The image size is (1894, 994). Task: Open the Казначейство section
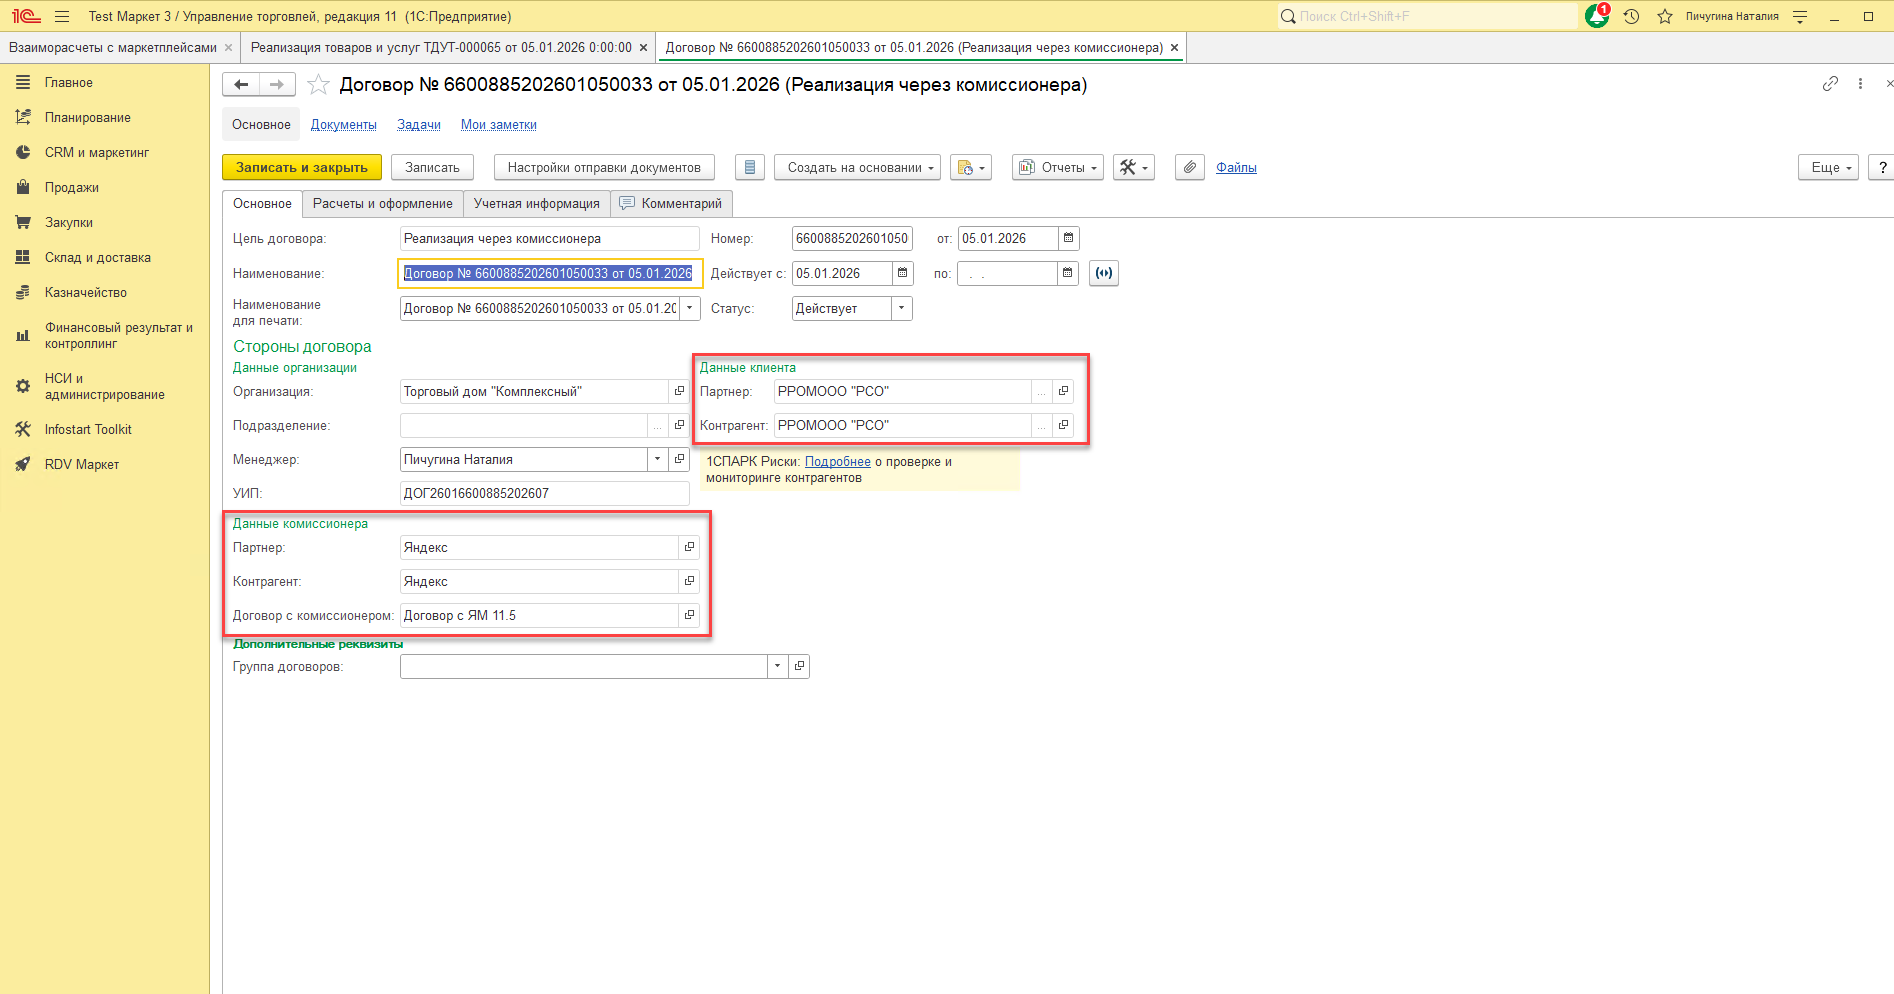pyautogui.click(x=86, y=292)
